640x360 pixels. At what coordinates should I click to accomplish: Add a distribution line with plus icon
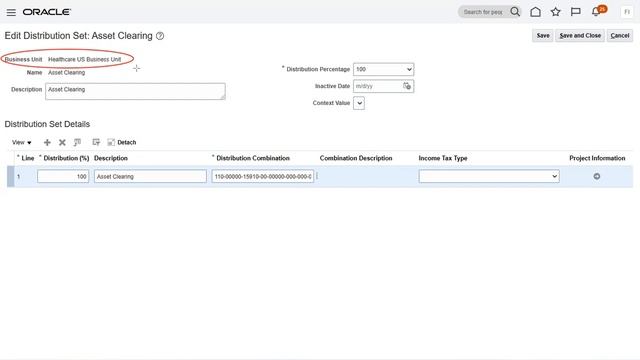click(47, 142)
